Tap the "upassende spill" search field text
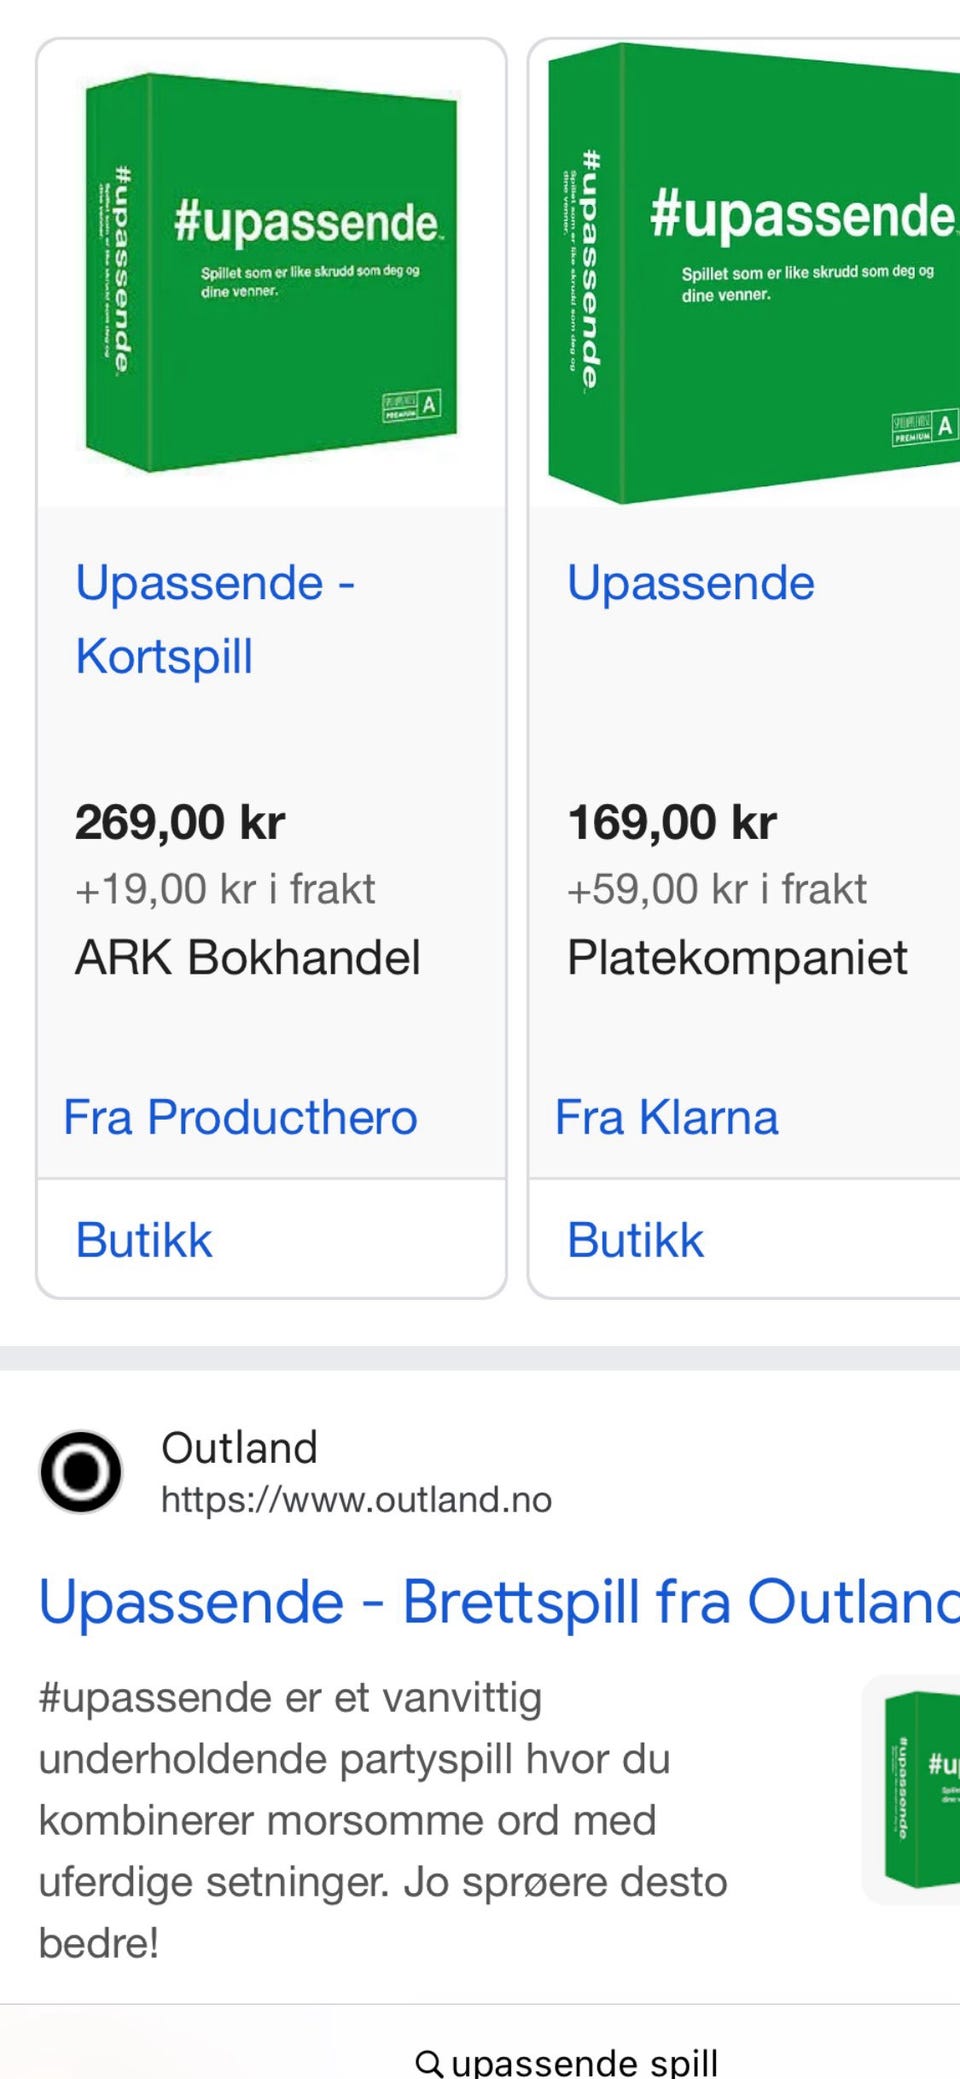The height and width of the screenshot is (2079, 960). [584, 2062]
